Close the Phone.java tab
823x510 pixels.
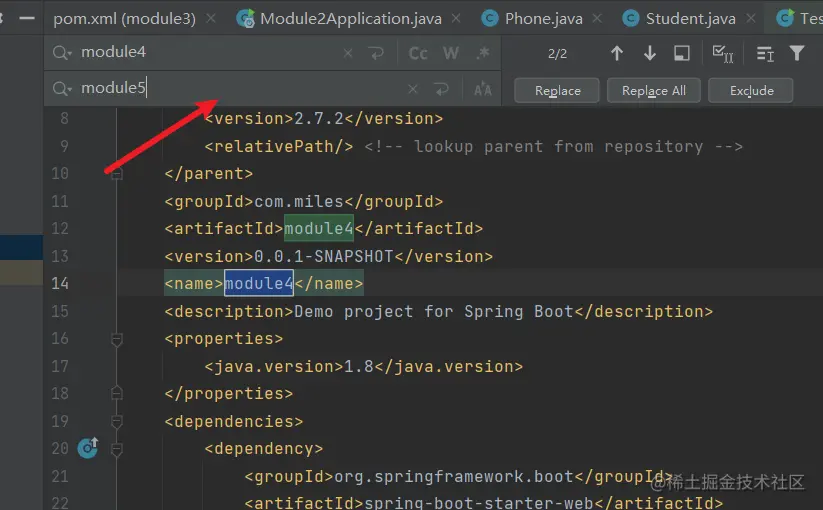point(597,18)
